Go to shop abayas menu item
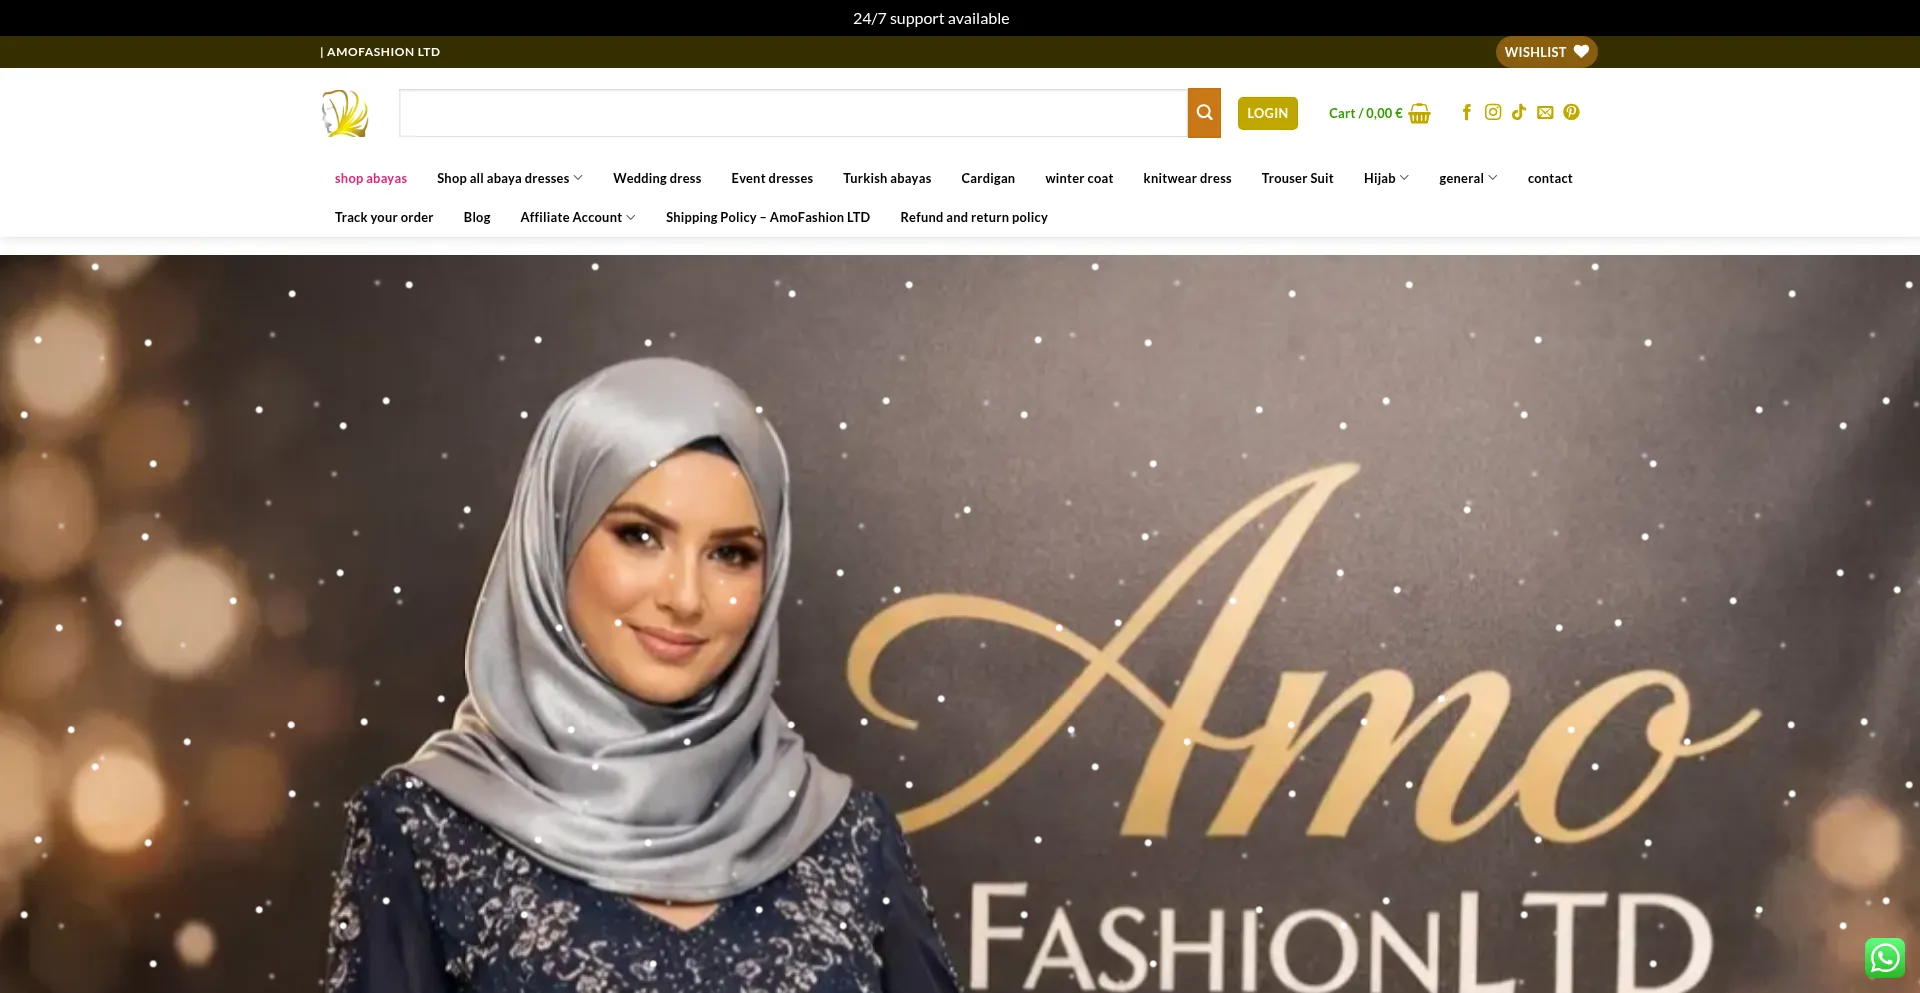This screenshot has width=1920, height=993. pyautogui.click(x=371, y=178)
